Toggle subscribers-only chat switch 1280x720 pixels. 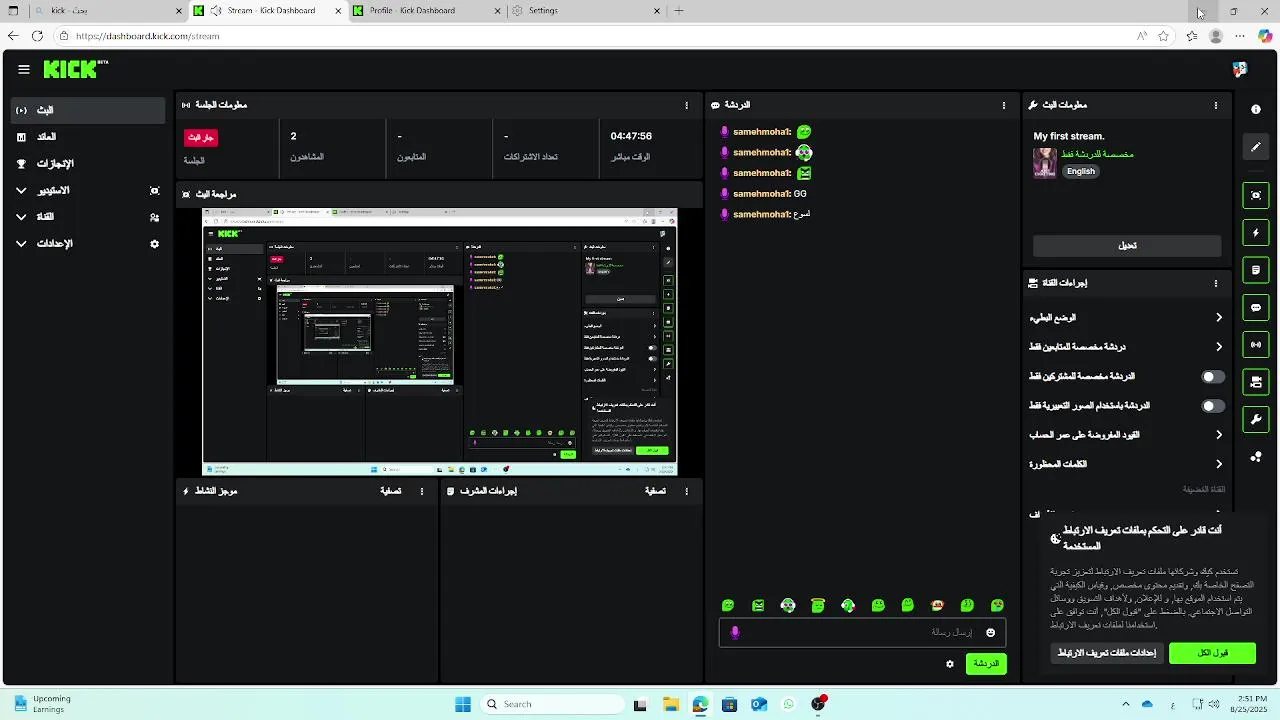(x=1213, y=377)
